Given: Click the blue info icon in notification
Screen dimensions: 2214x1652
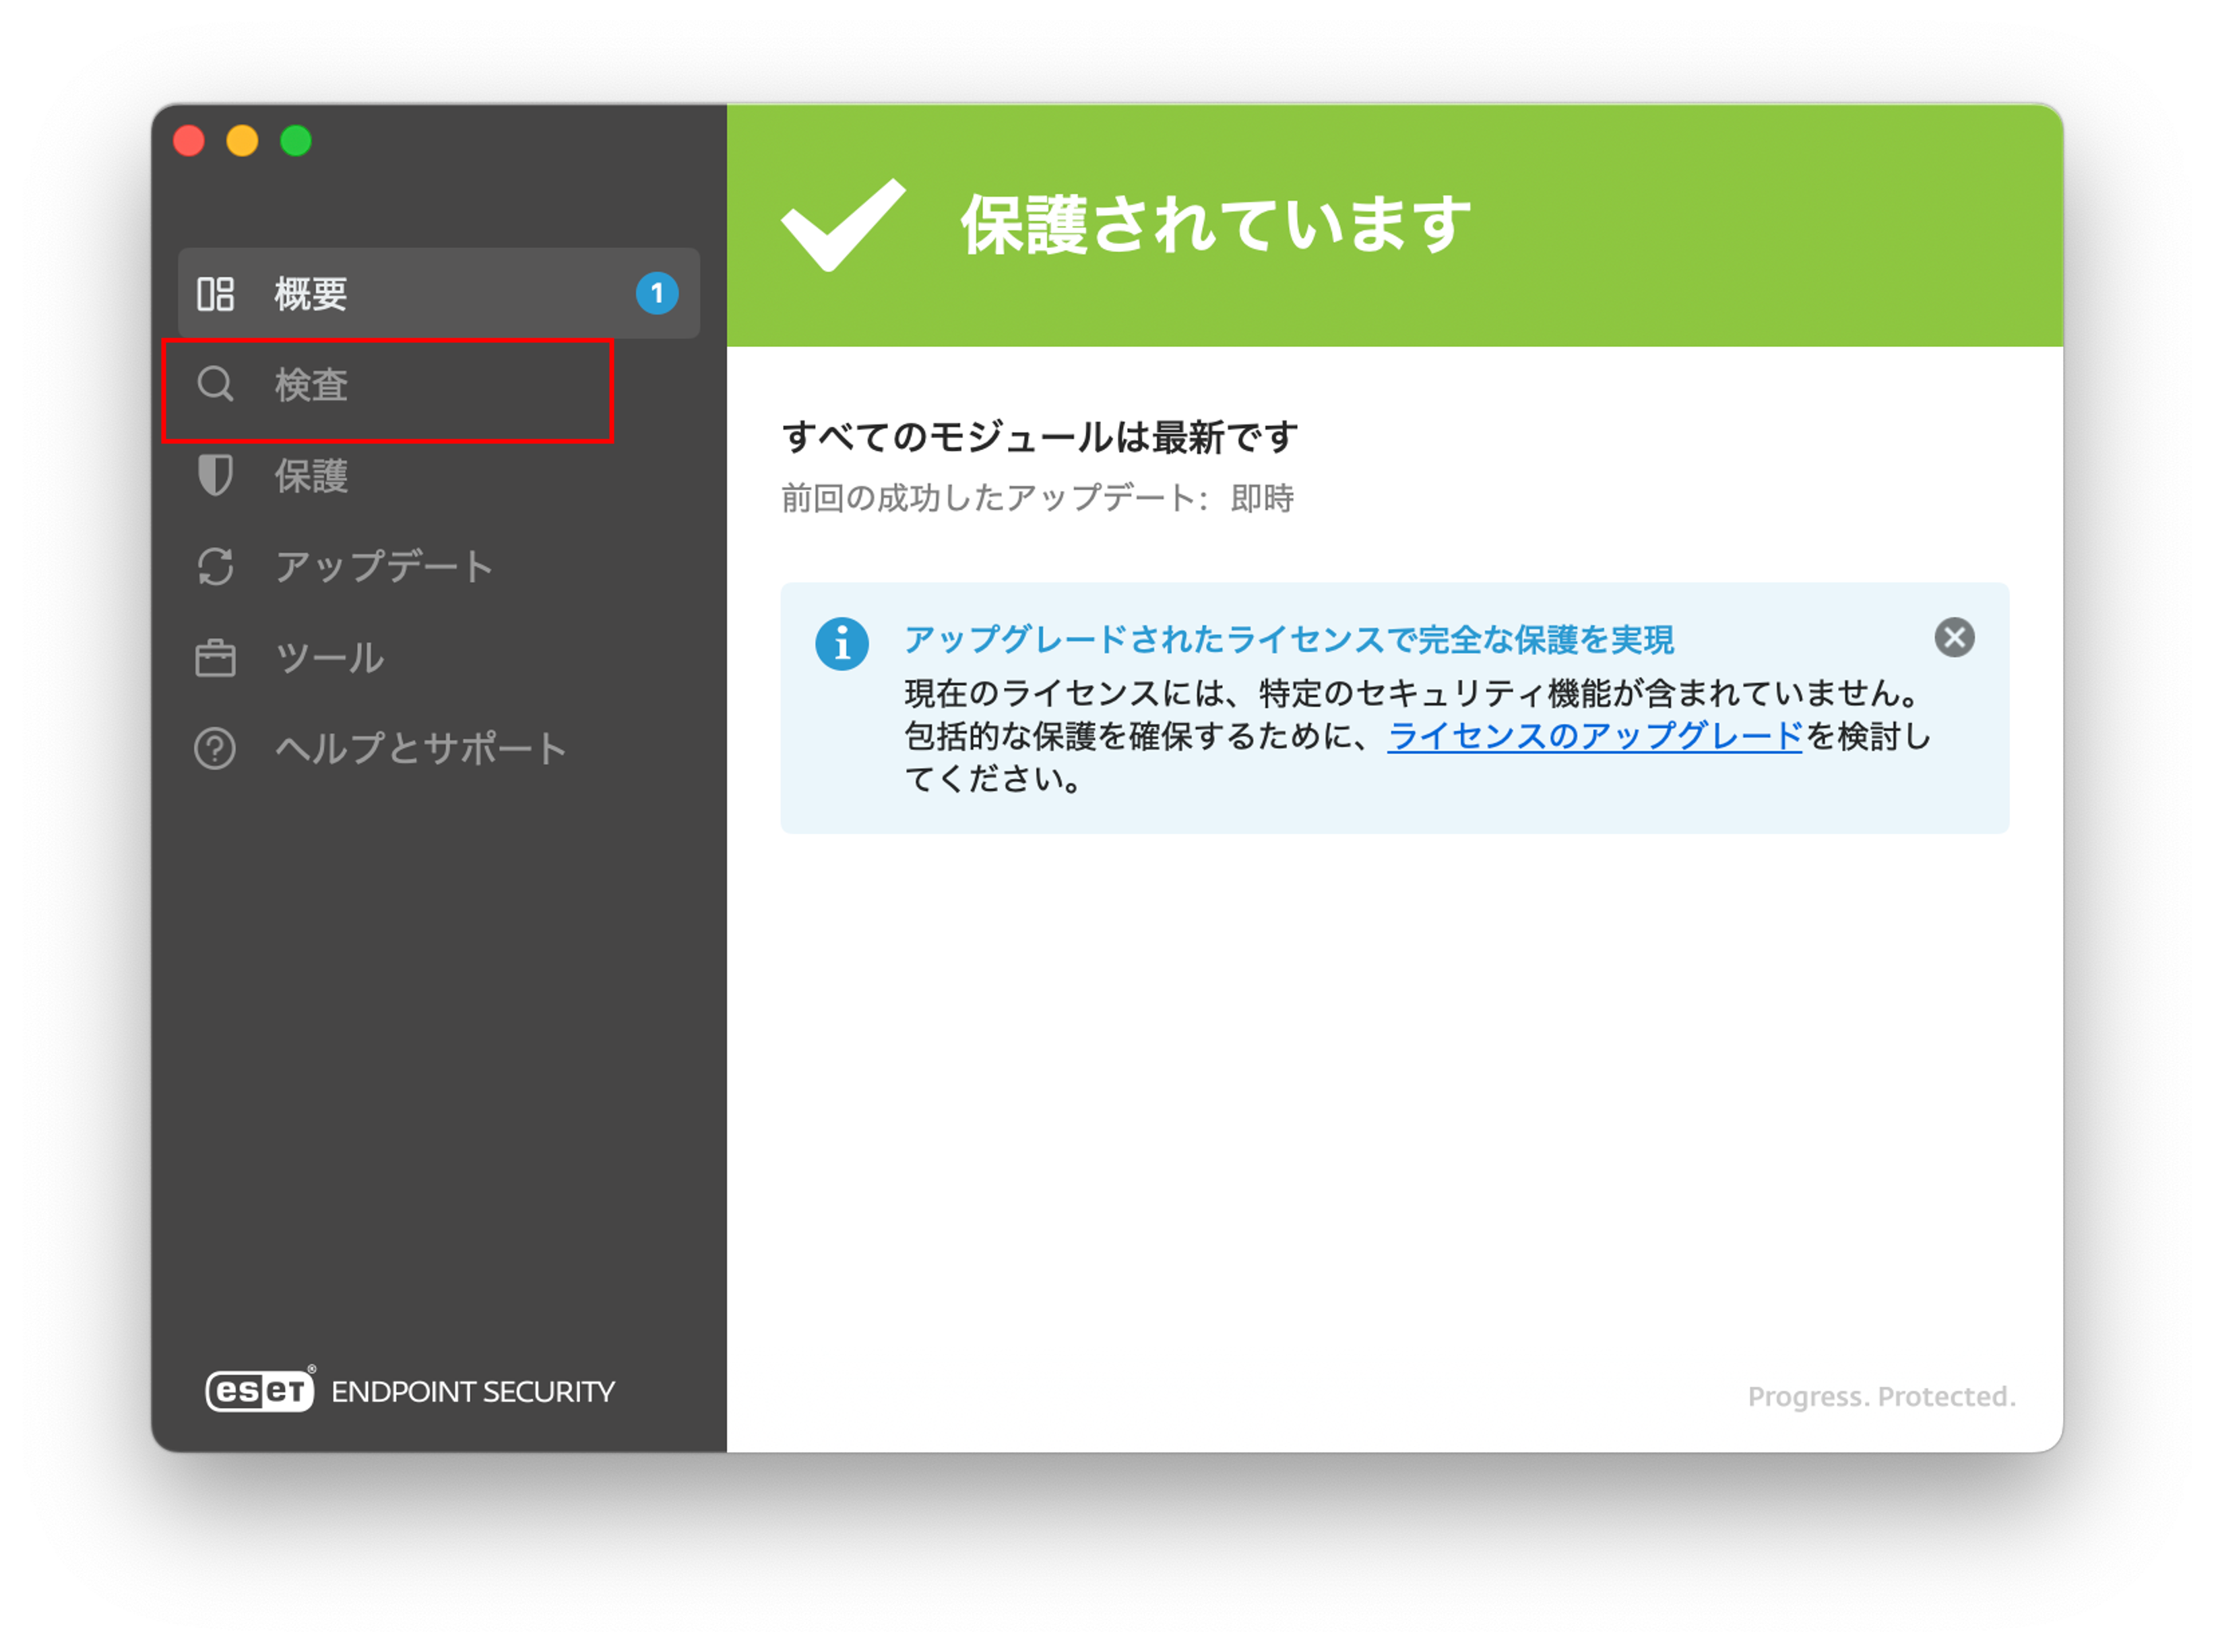Looking at the screenshot, I should pyautogui.click(x=841, y=643).
